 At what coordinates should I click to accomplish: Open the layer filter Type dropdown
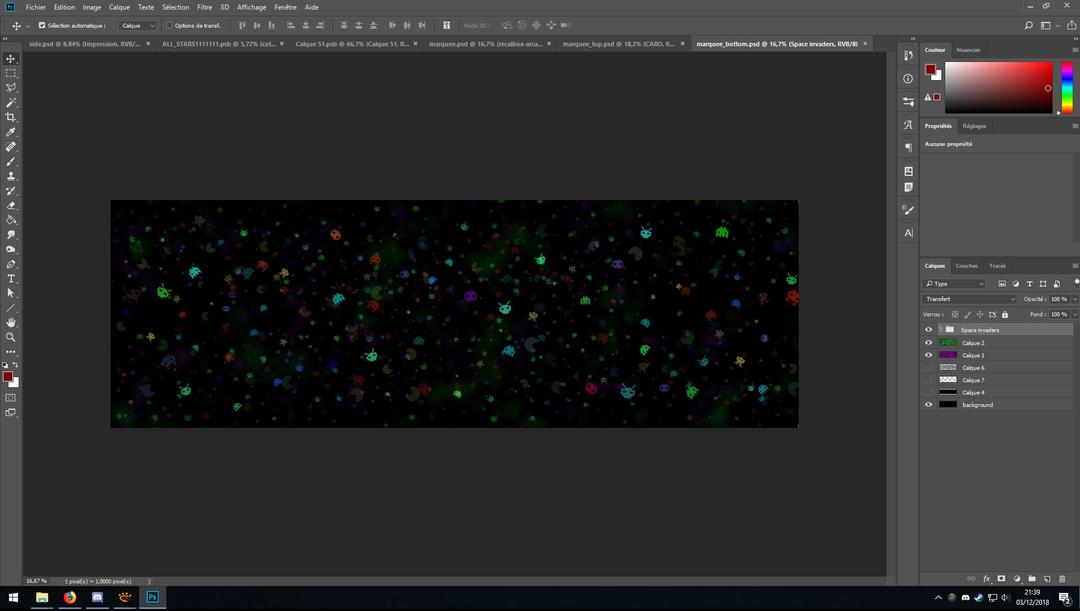pyautogui.click(x=954, y=284)
